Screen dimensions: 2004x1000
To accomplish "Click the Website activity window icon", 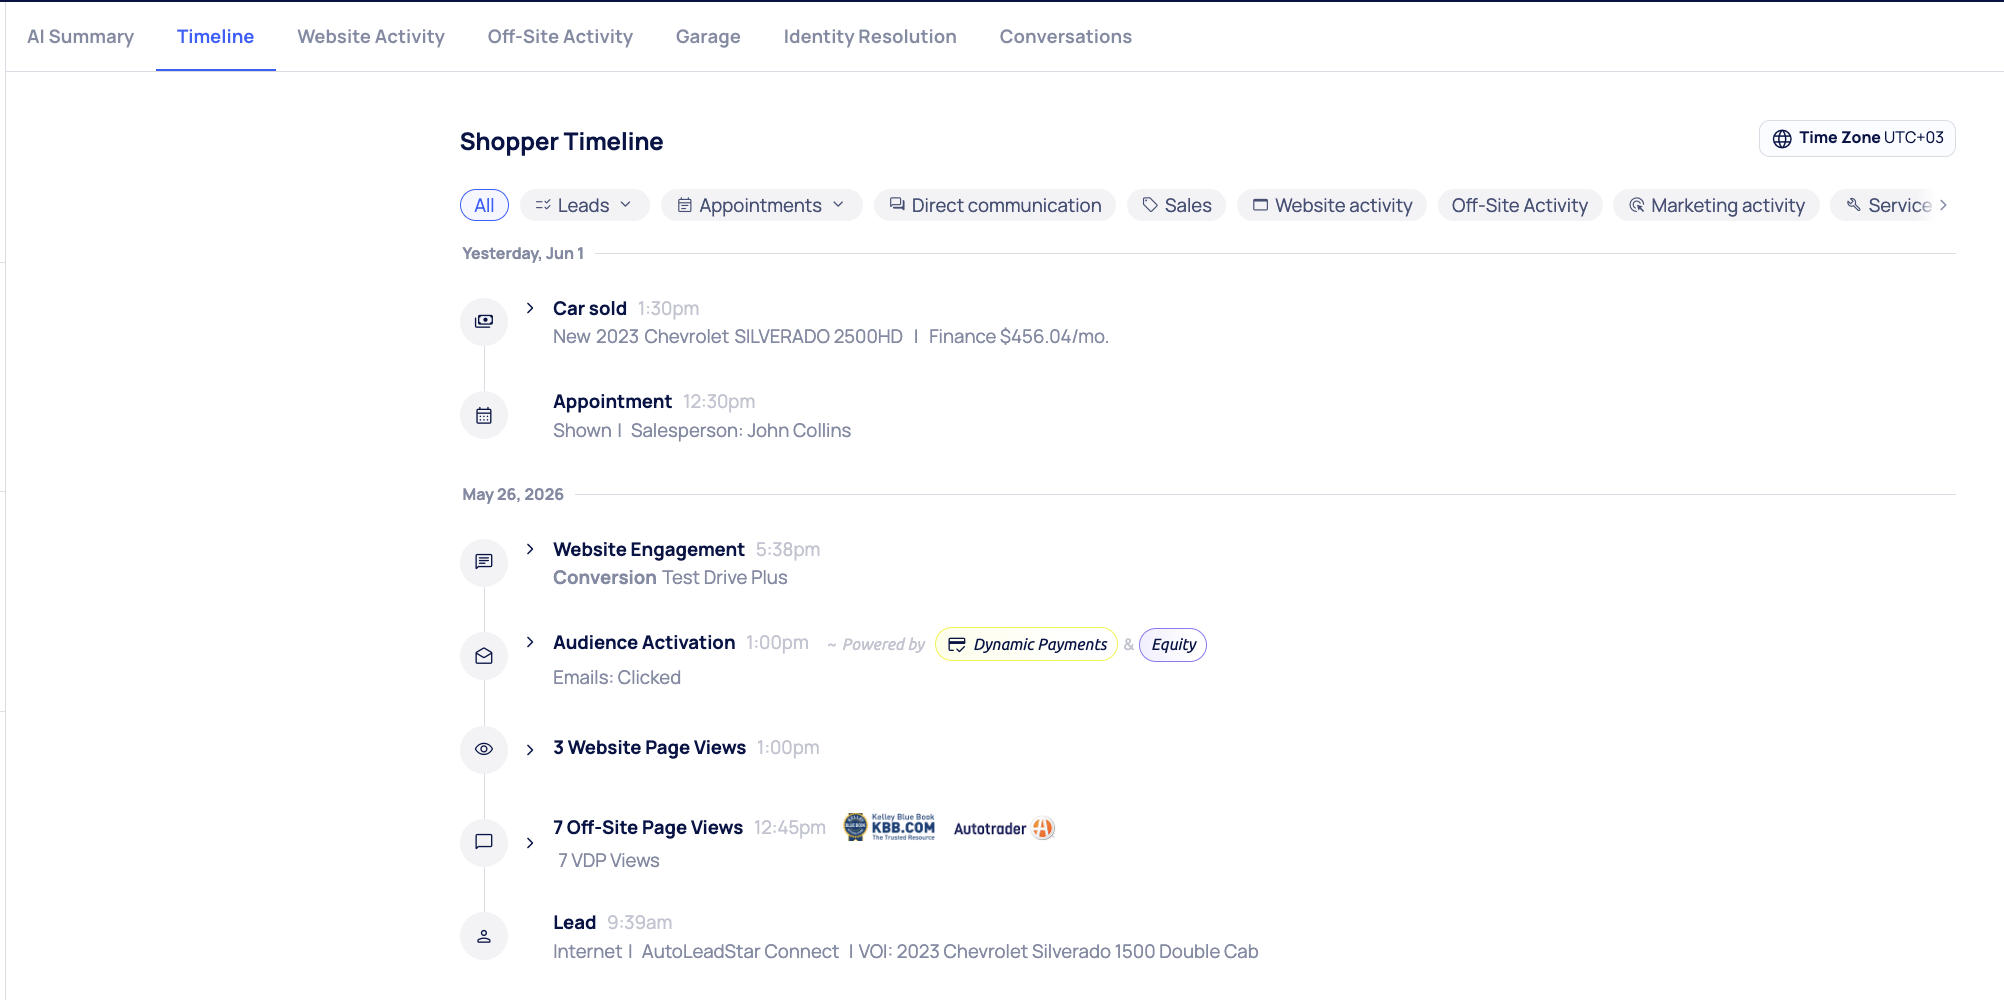I will (1260, 205).
